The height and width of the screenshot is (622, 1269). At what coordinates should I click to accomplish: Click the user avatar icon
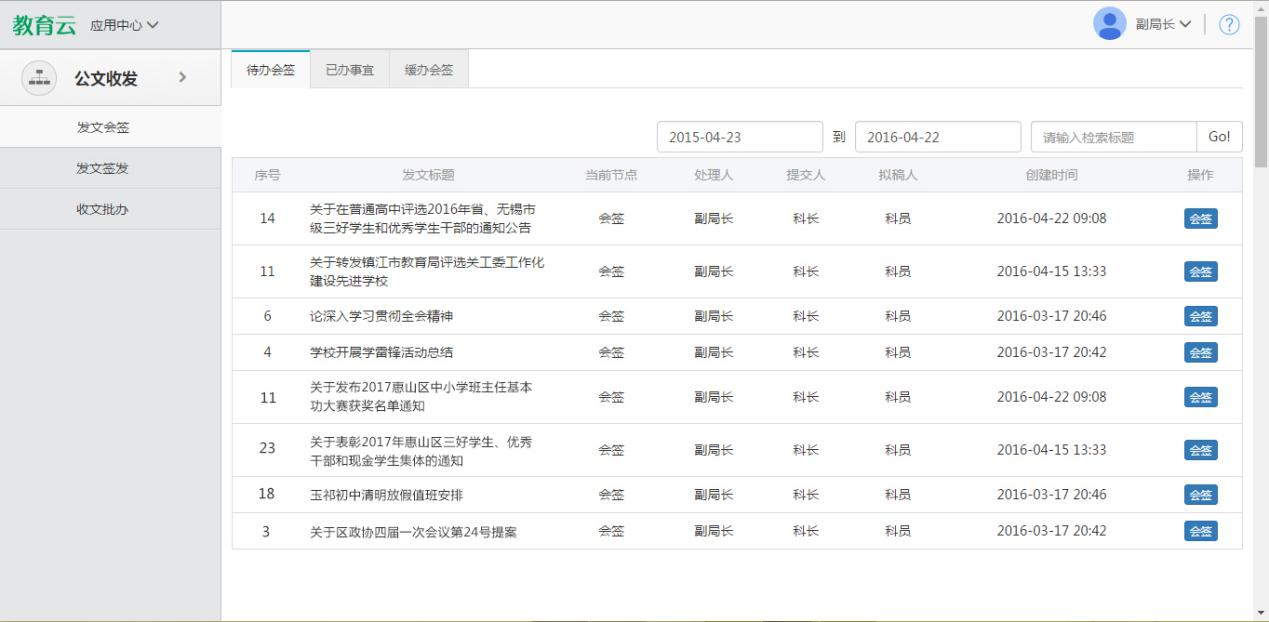tap(1109, 24)
